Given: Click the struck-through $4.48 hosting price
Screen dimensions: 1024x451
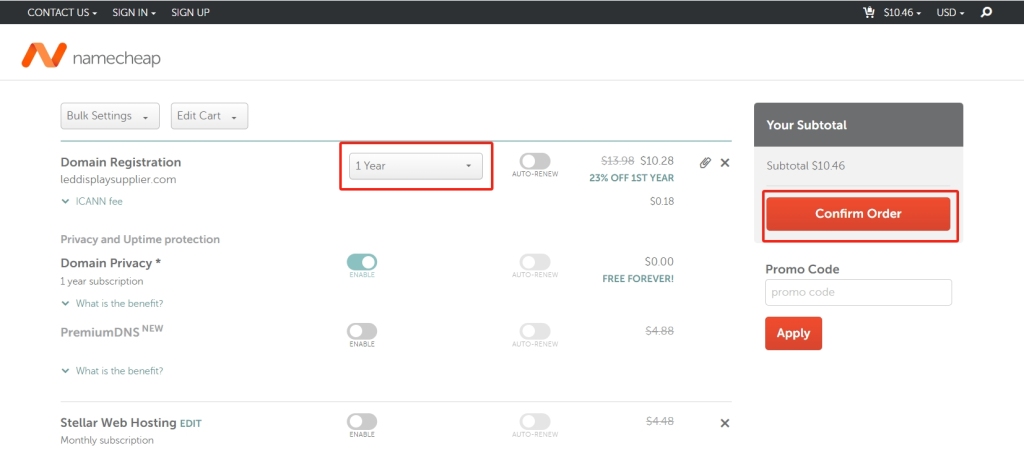Looking at the screenshot, I should click(660, 422).
